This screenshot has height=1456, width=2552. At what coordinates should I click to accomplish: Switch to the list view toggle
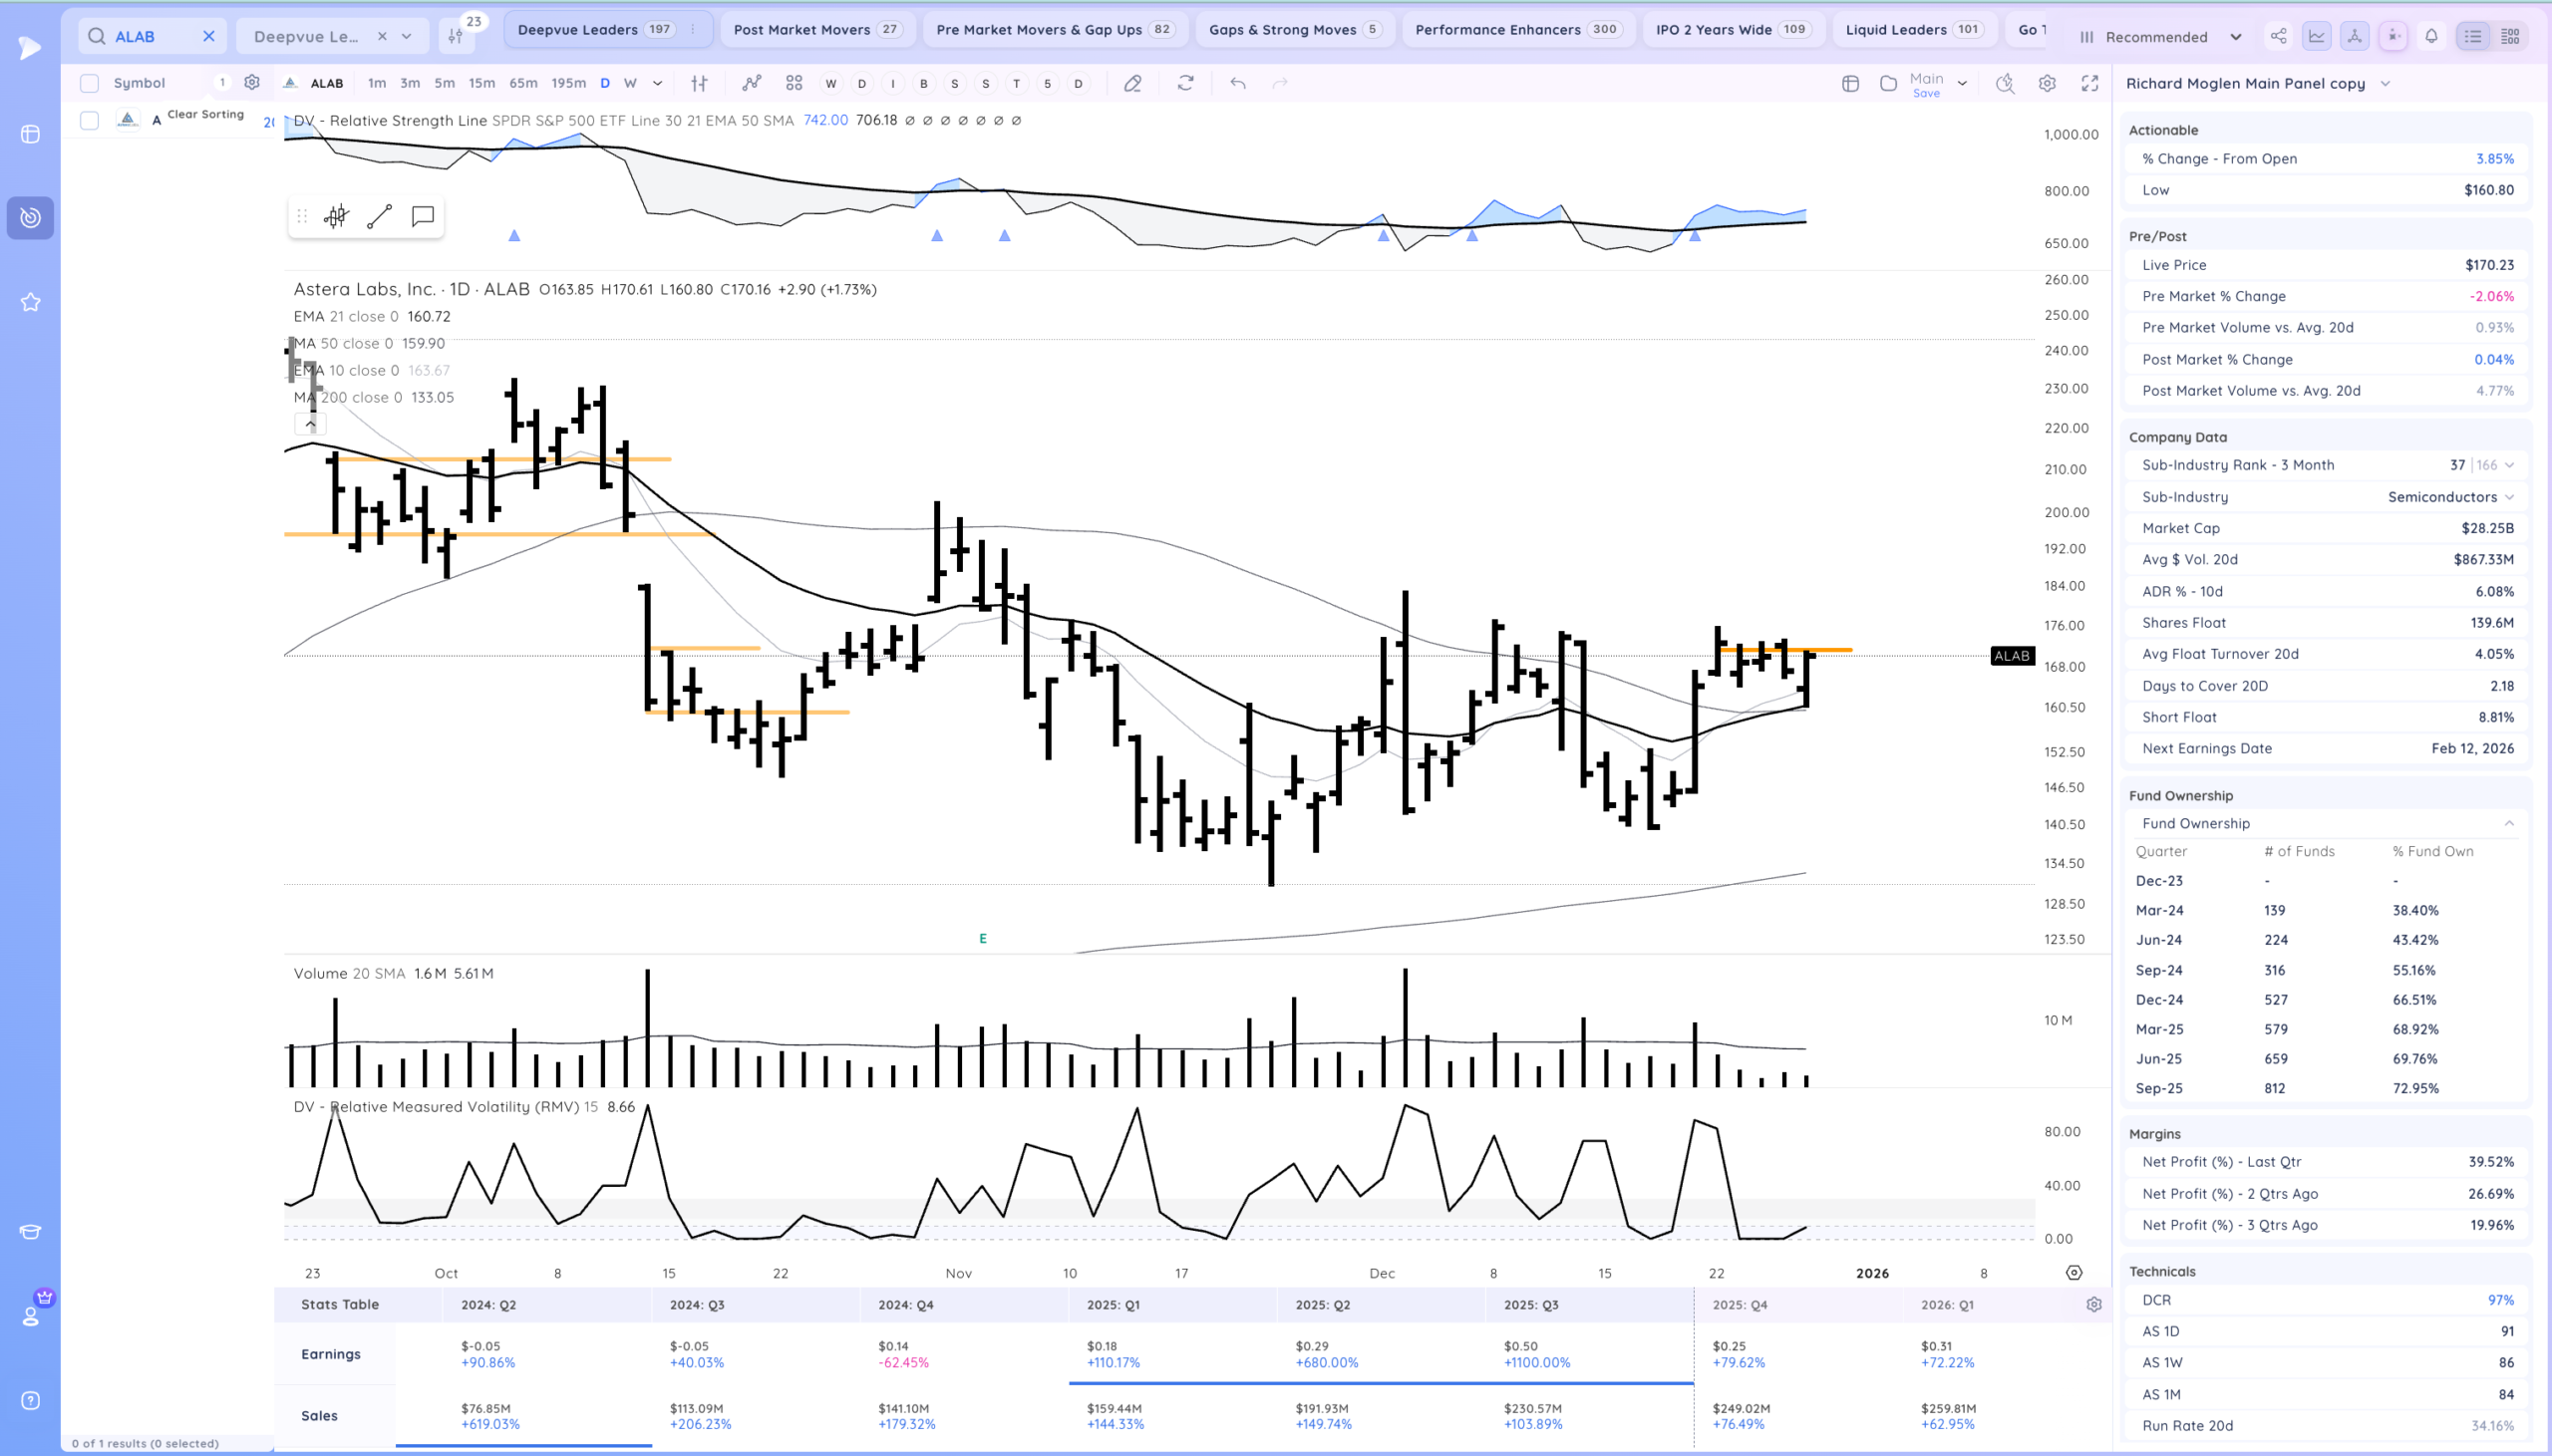click(2472, 36)
